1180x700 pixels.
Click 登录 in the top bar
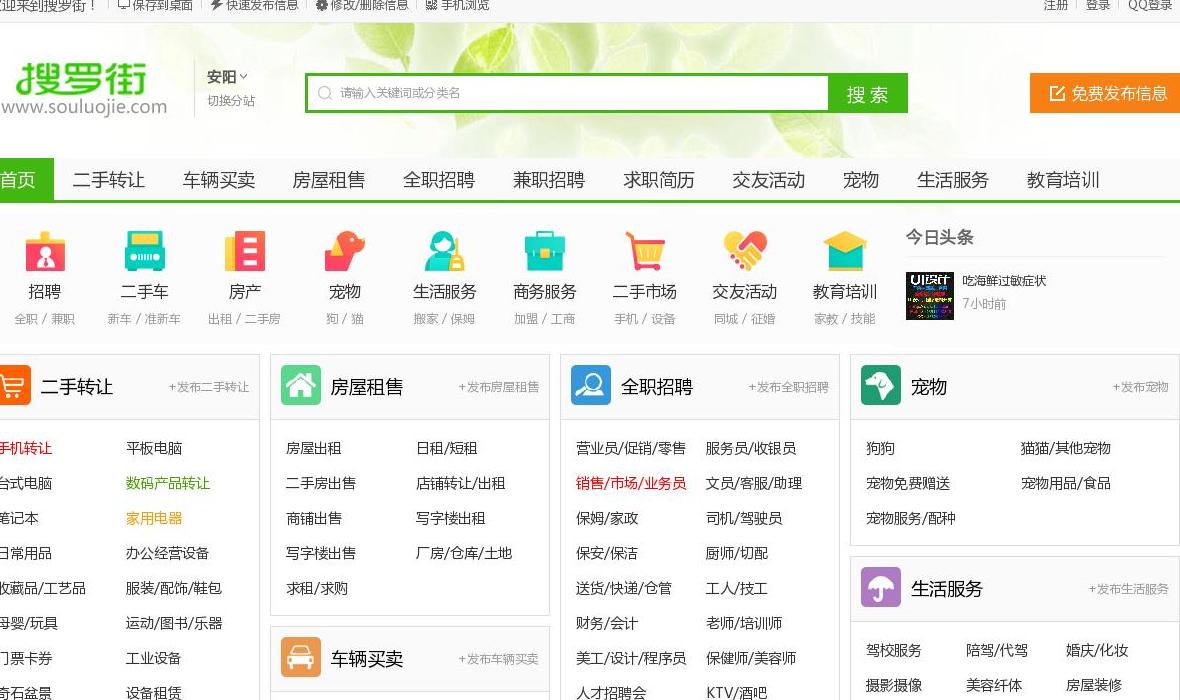tap(1098, 5)
